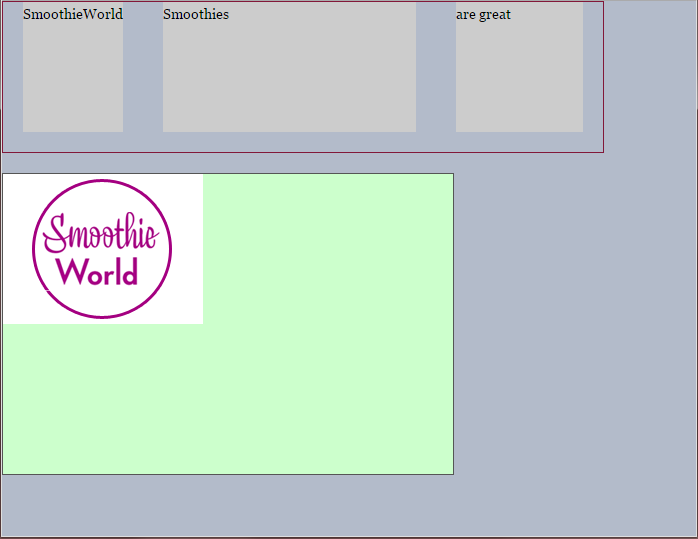Click gap between SmoothieWorld and Smoothies boxes

143,70
